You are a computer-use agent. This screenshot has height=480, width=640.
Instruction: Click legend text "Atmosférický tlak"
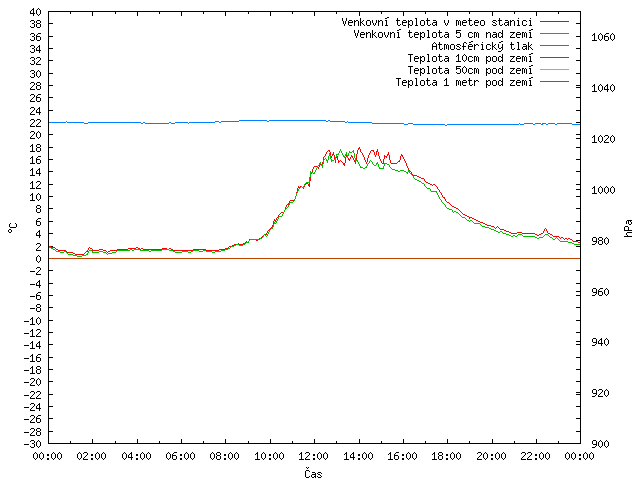click(x=482, y=46)
